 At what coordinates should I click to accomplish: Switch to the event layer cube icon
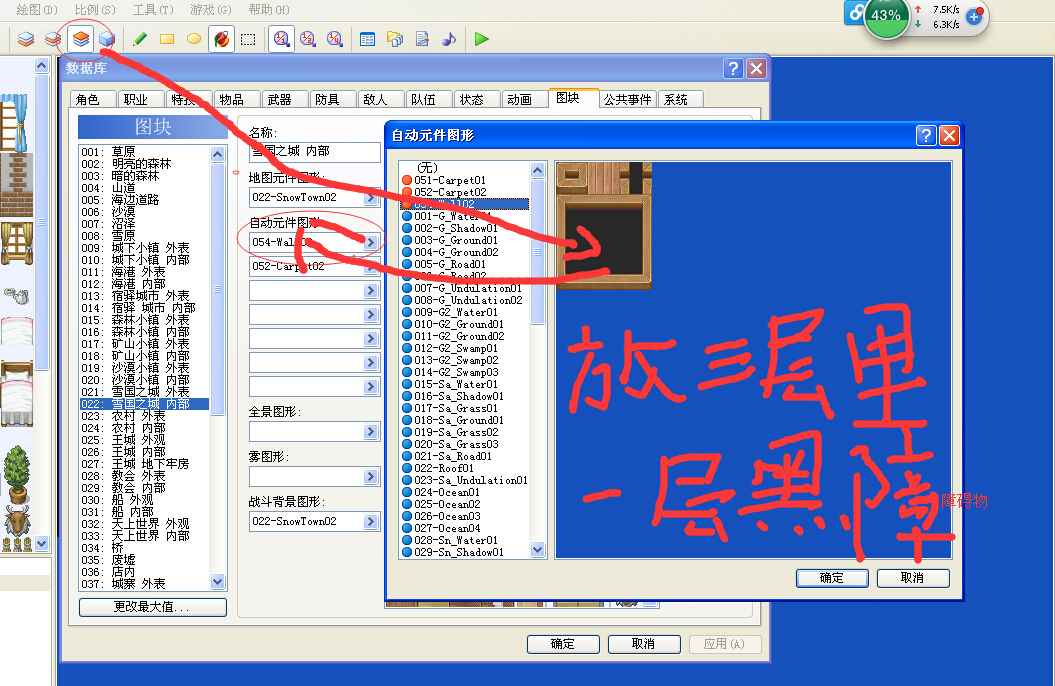click(107, 39)
